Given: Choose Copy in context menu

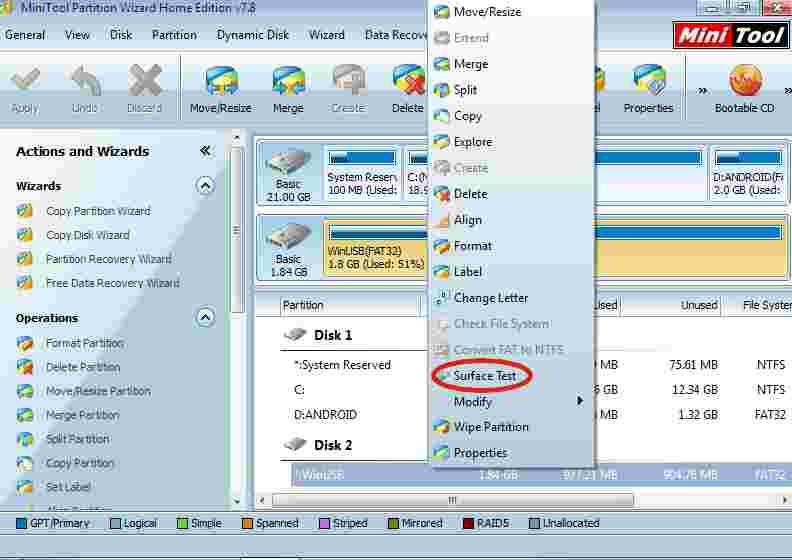Looking at the screenshot, I should [513, 116].
